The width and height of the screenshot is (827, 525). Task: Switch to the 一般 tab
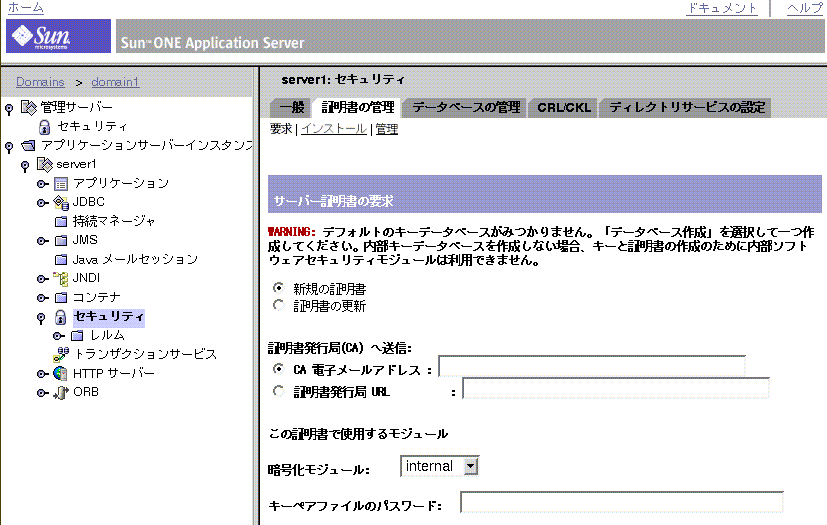coord(291,108)
